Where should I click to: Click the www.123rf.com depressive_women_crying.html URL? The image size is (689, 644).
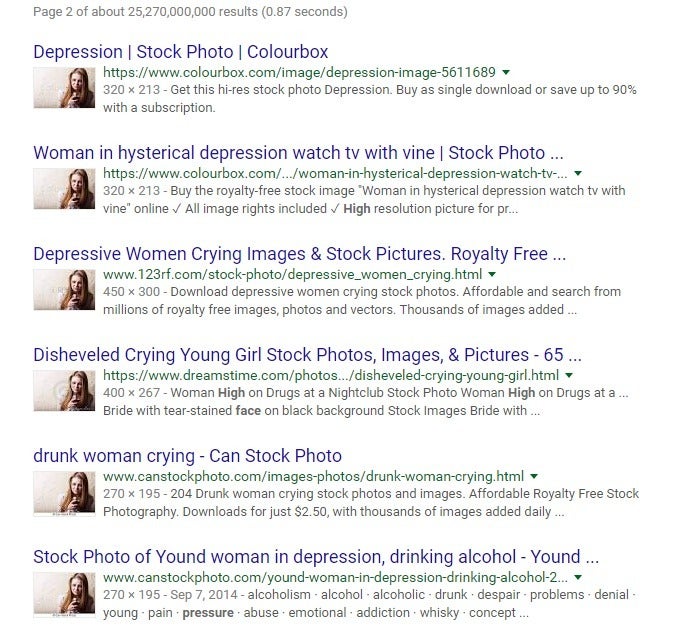click(x=293, y=274)
